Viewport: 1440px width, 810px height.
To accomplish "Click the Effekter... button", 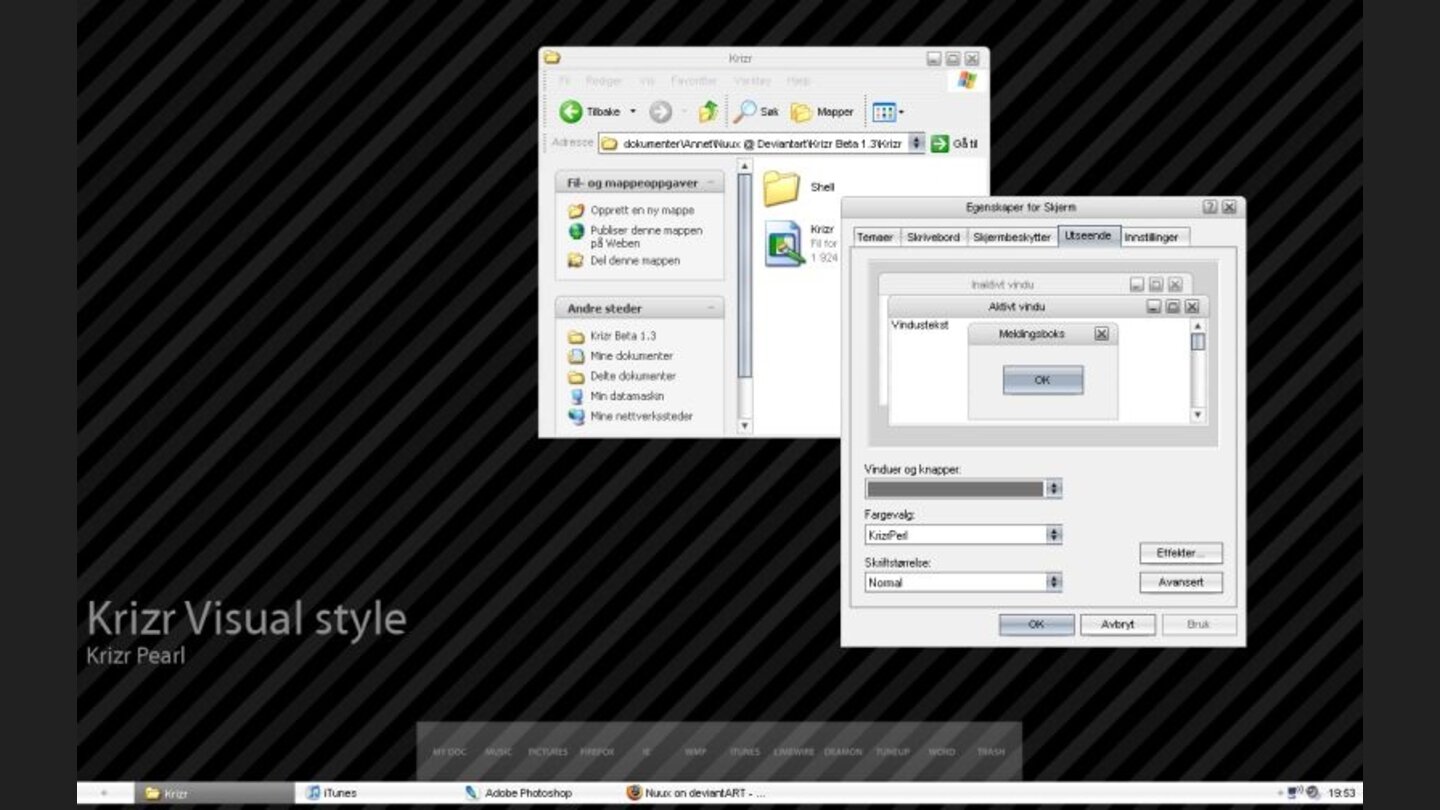I will pyautogui.click(x=1180, y=553).
